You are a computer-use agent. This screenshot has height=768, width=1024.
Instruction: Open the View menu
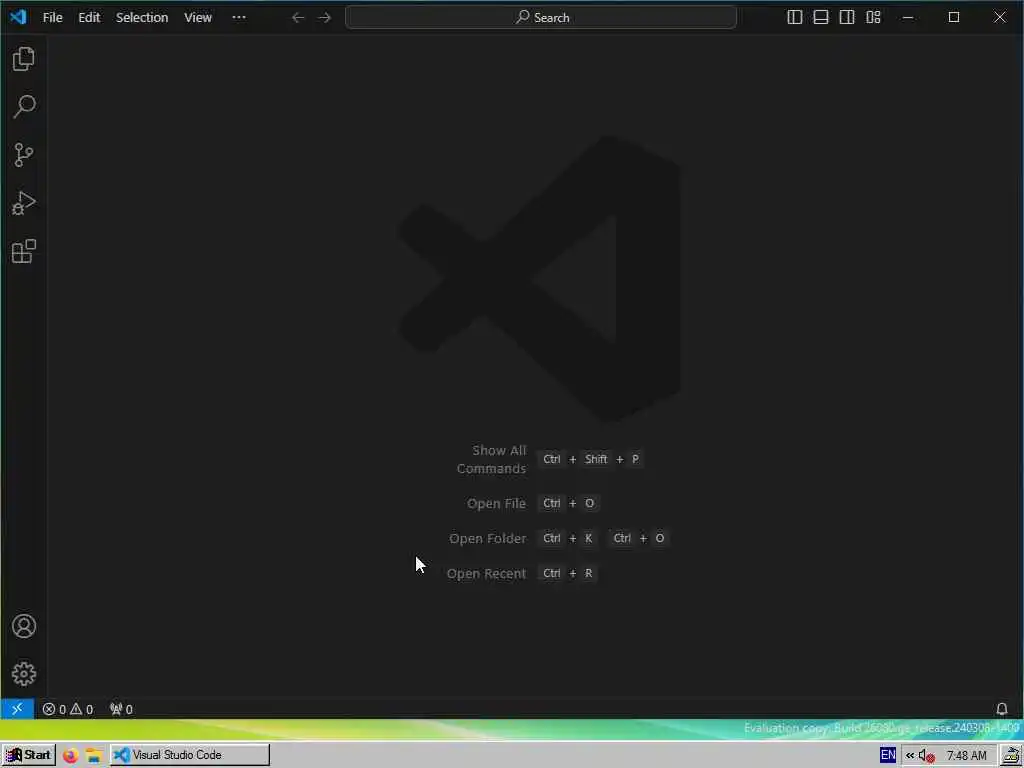coord(197,18)
